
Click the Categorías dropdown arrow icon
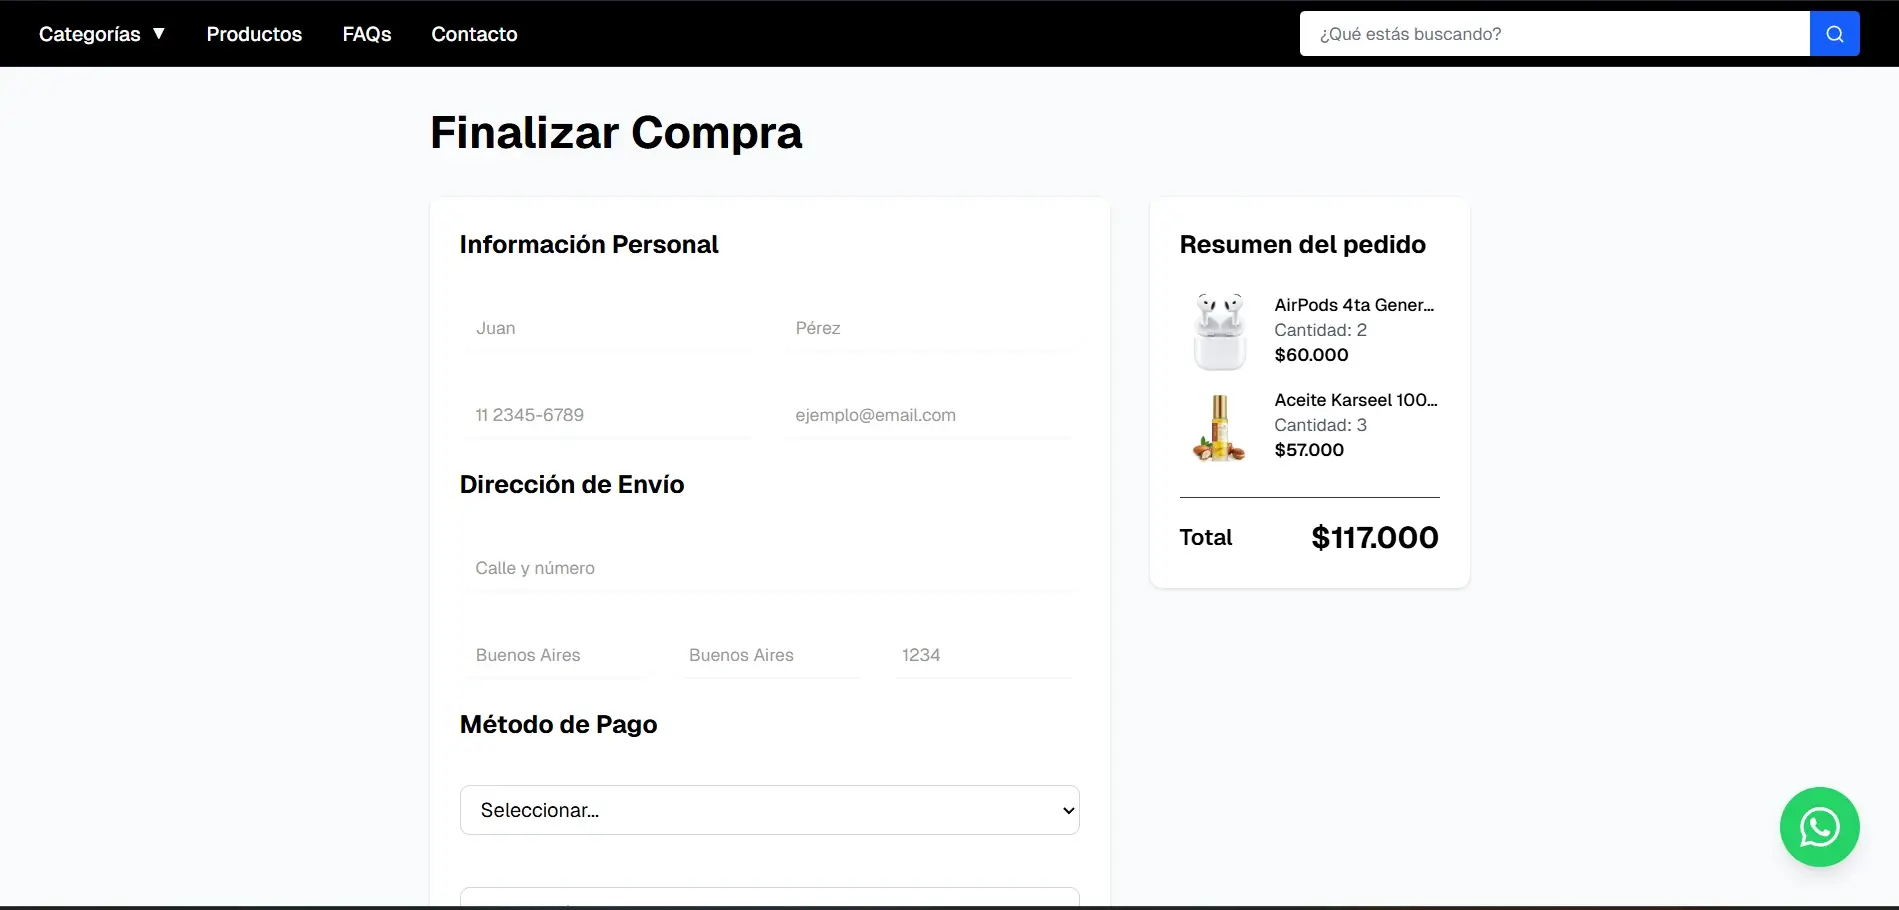[159, 33]
